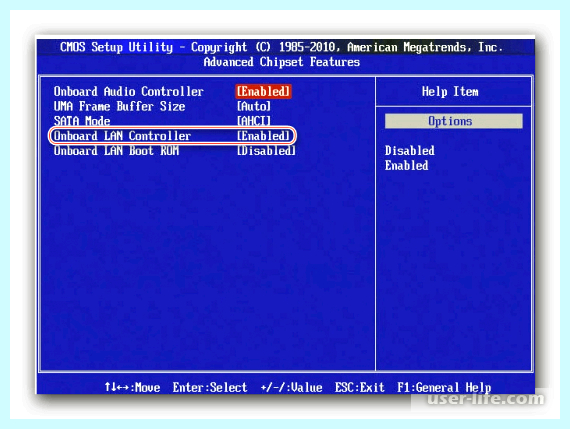This screenshot has height=429, width=570.
Task: Change the Onboard Audio Controller [Enabled] value
Action: click(264, 92)
